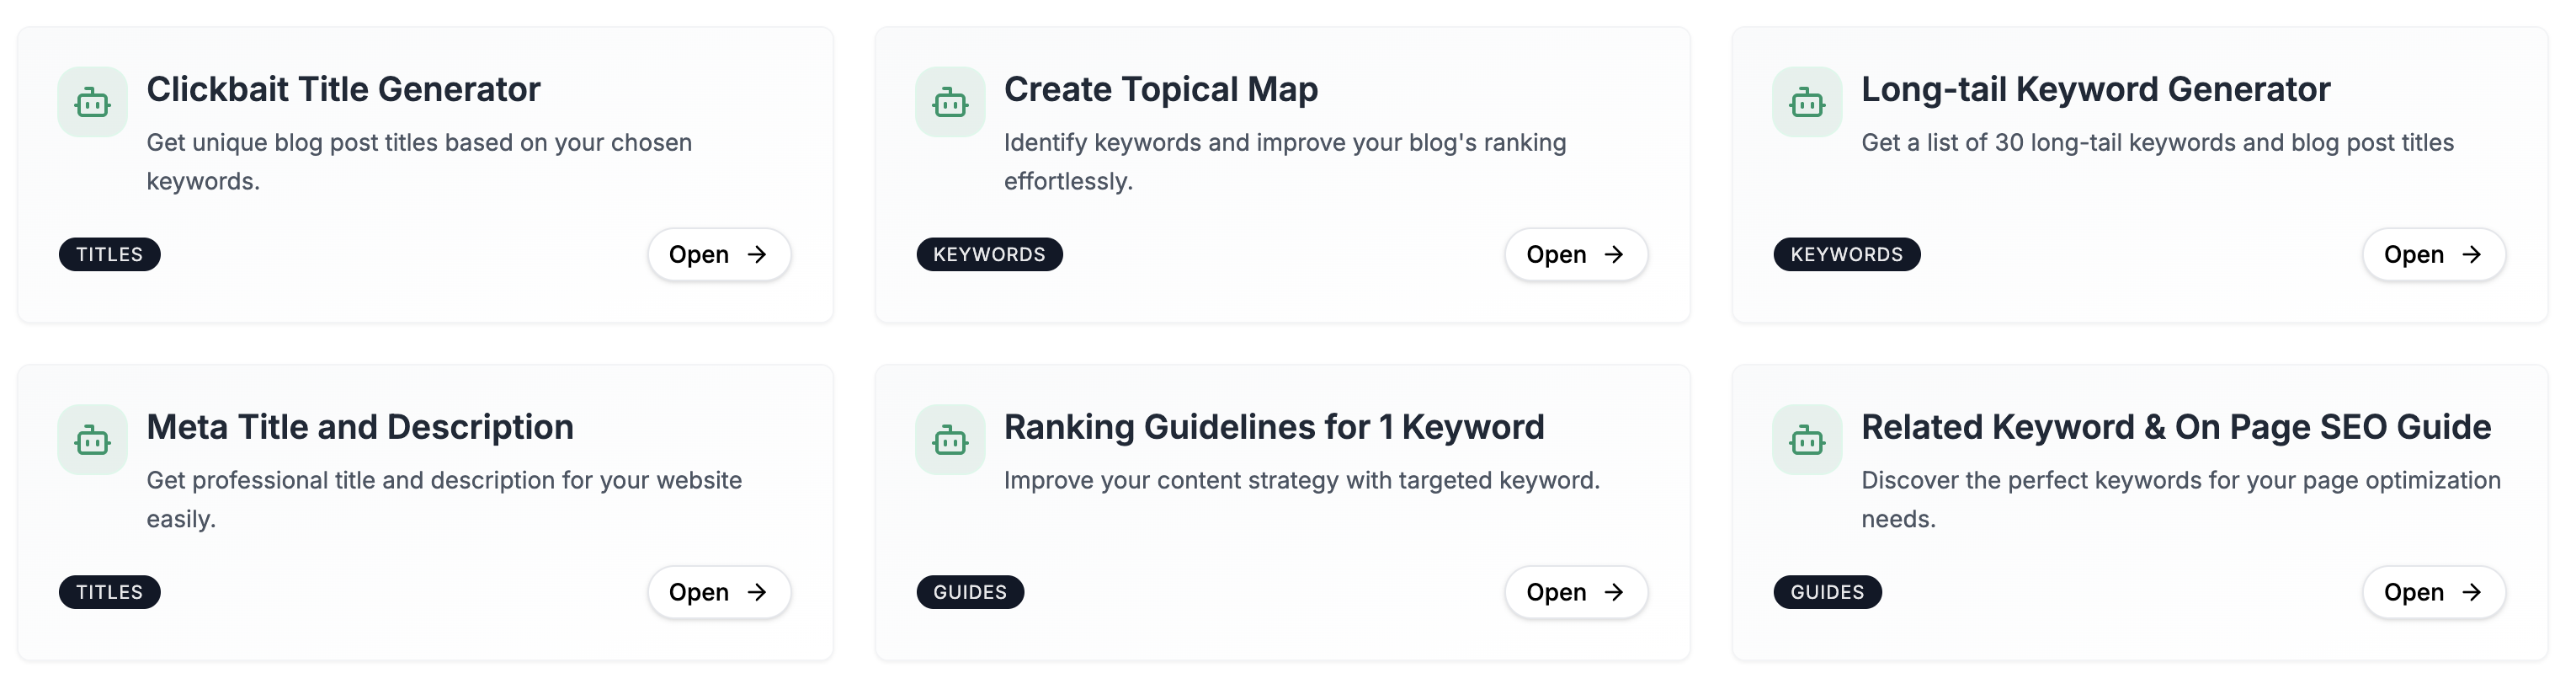The width and height of the screenshot is (2576, 689).
Task: Click the Create Topical Map card title
Action: coord(1160,89)
